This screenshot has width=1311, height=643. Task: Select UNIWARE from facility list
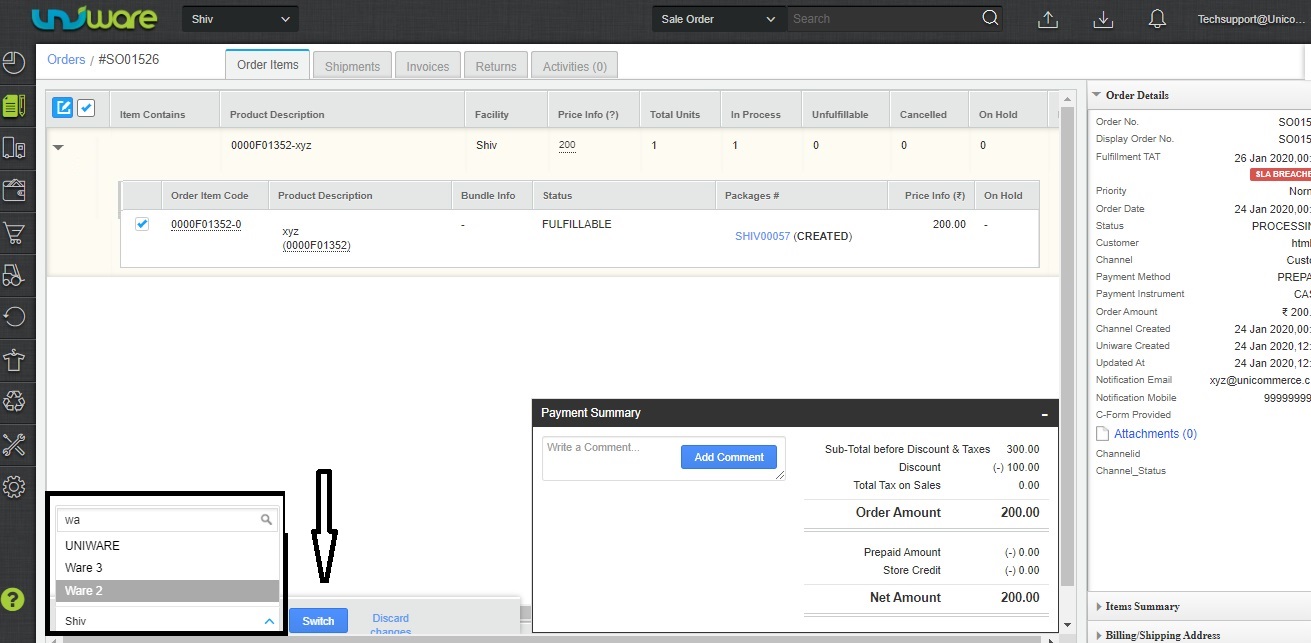tap(168, 546)
